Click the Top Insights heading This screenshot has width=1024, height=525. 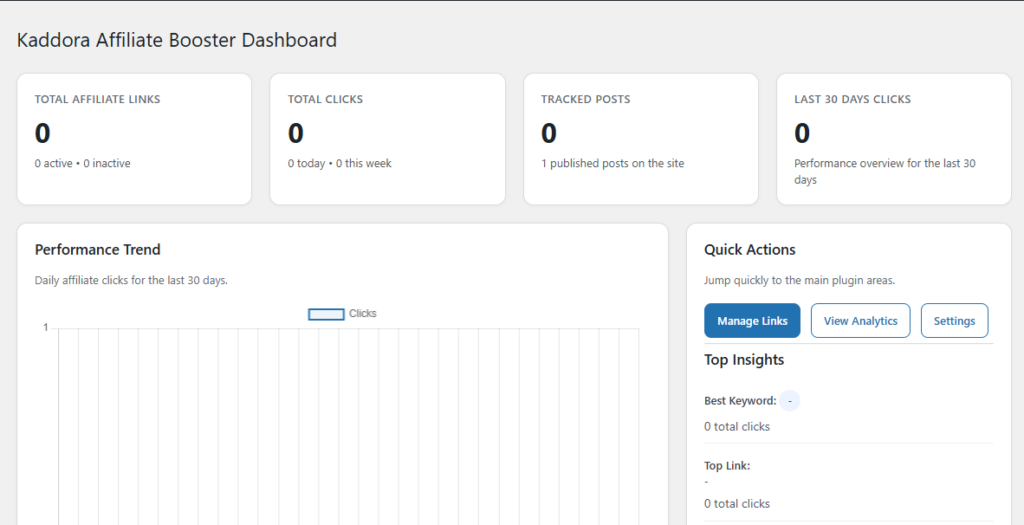tap(744, 360)
